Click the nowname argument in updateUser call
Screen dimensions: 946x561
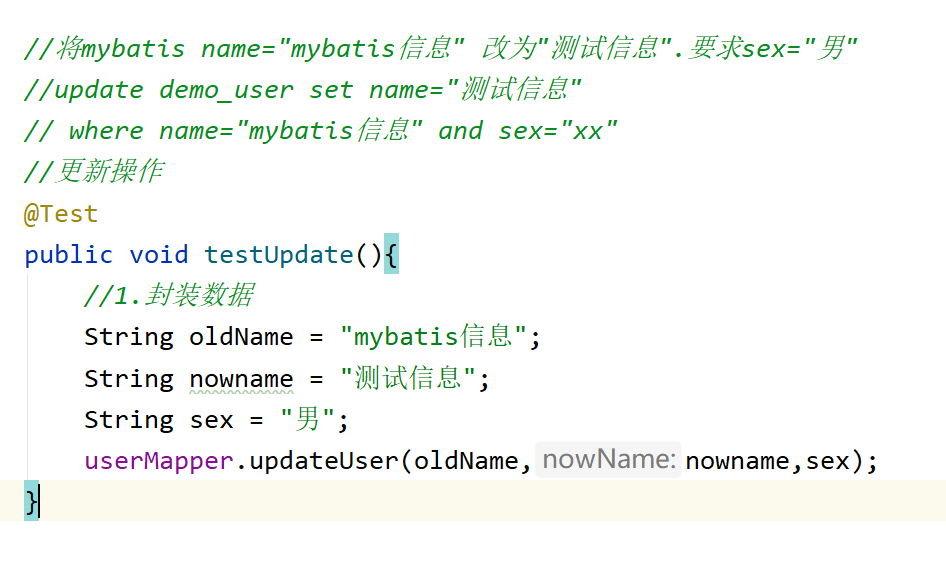pos(737,461)
